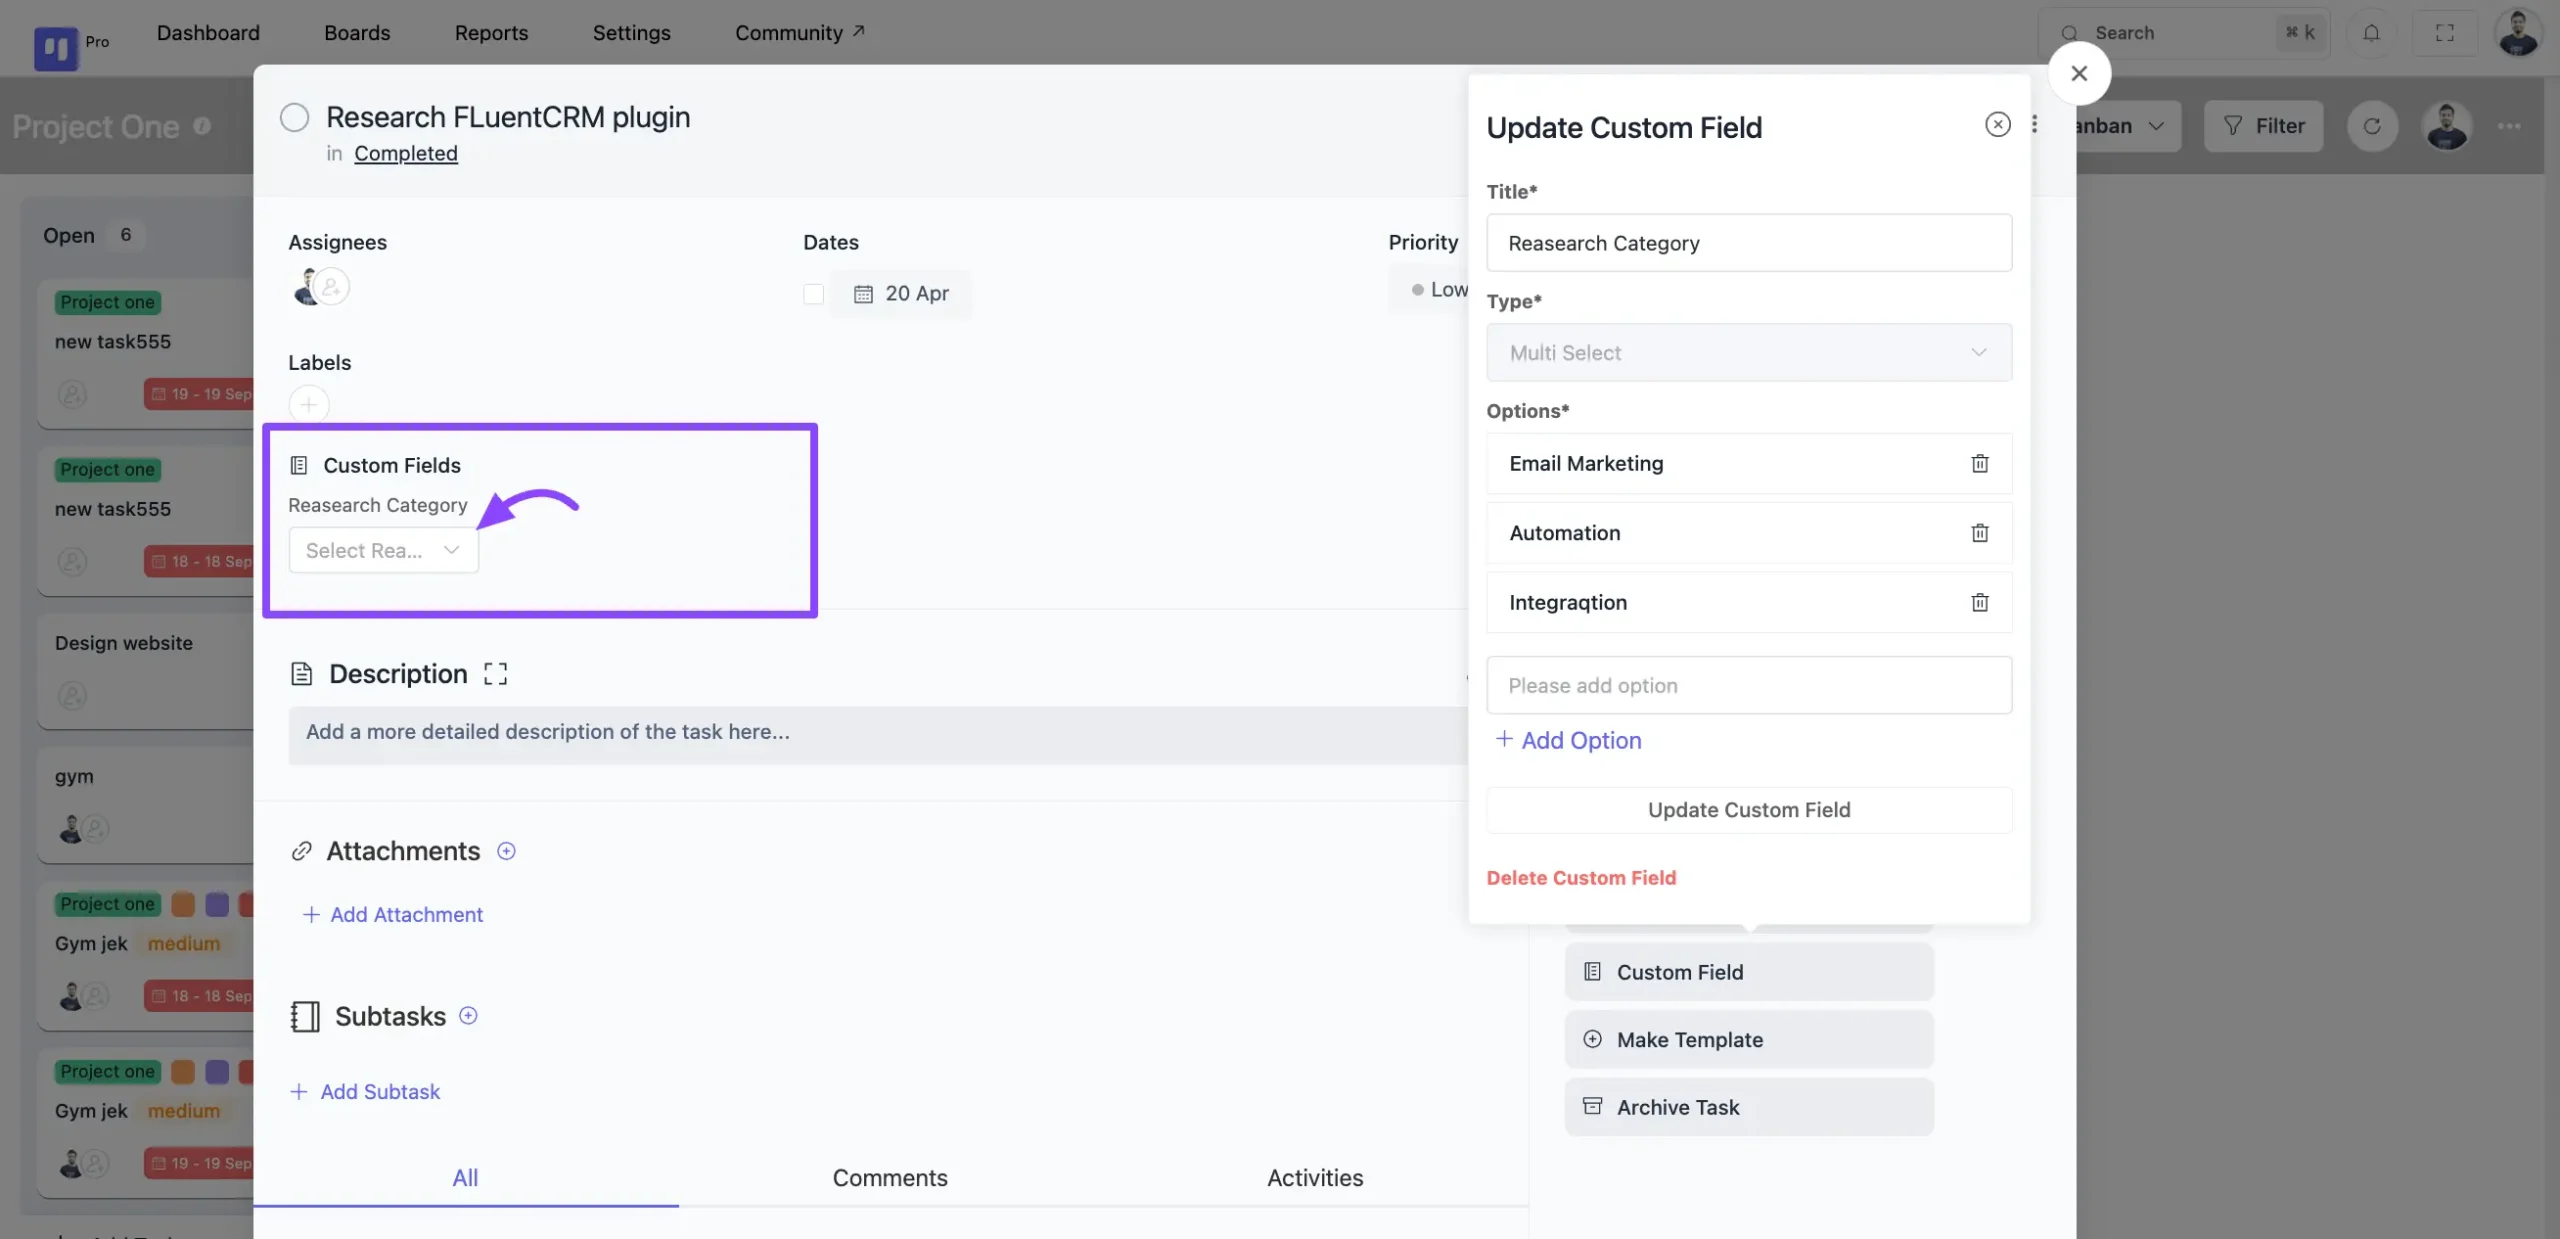Viewport: 2560px width, 1239px height.
Task: Click the task description text area
Action: tap(878, 734)
